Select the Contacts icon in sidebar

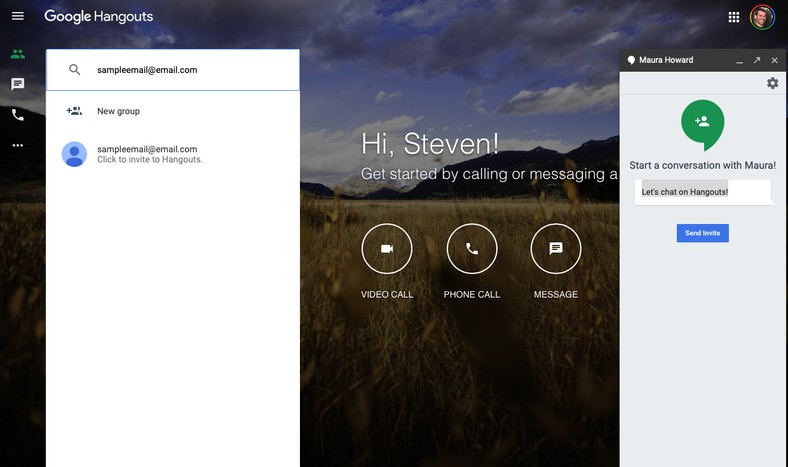pos(17,54)
